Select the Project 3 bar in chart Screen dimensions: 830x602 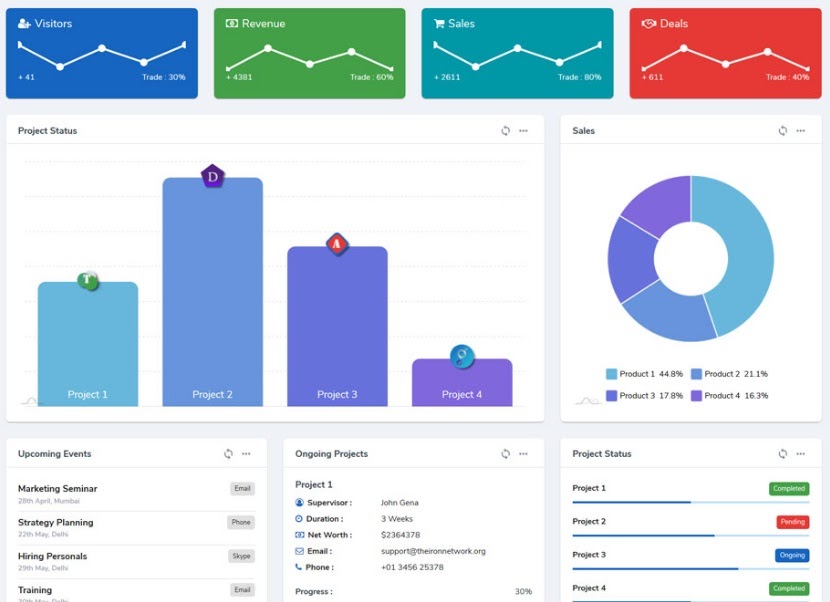[x=337, y=328]
